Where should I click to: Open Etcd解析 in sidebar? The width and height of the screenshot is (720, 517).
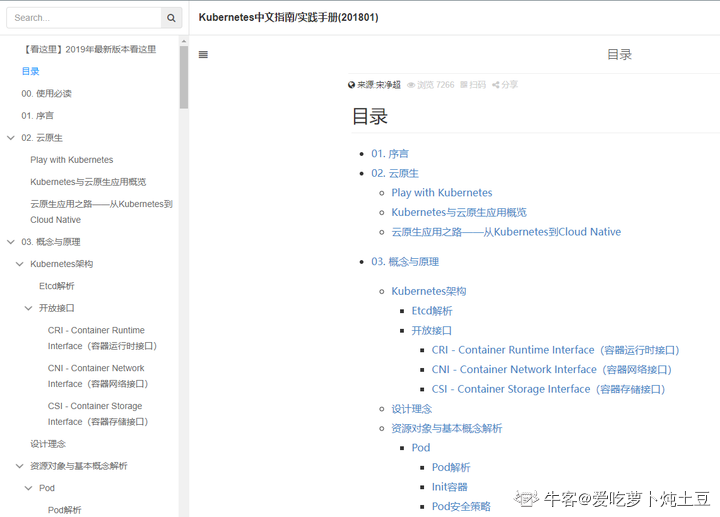click(56, 286)
